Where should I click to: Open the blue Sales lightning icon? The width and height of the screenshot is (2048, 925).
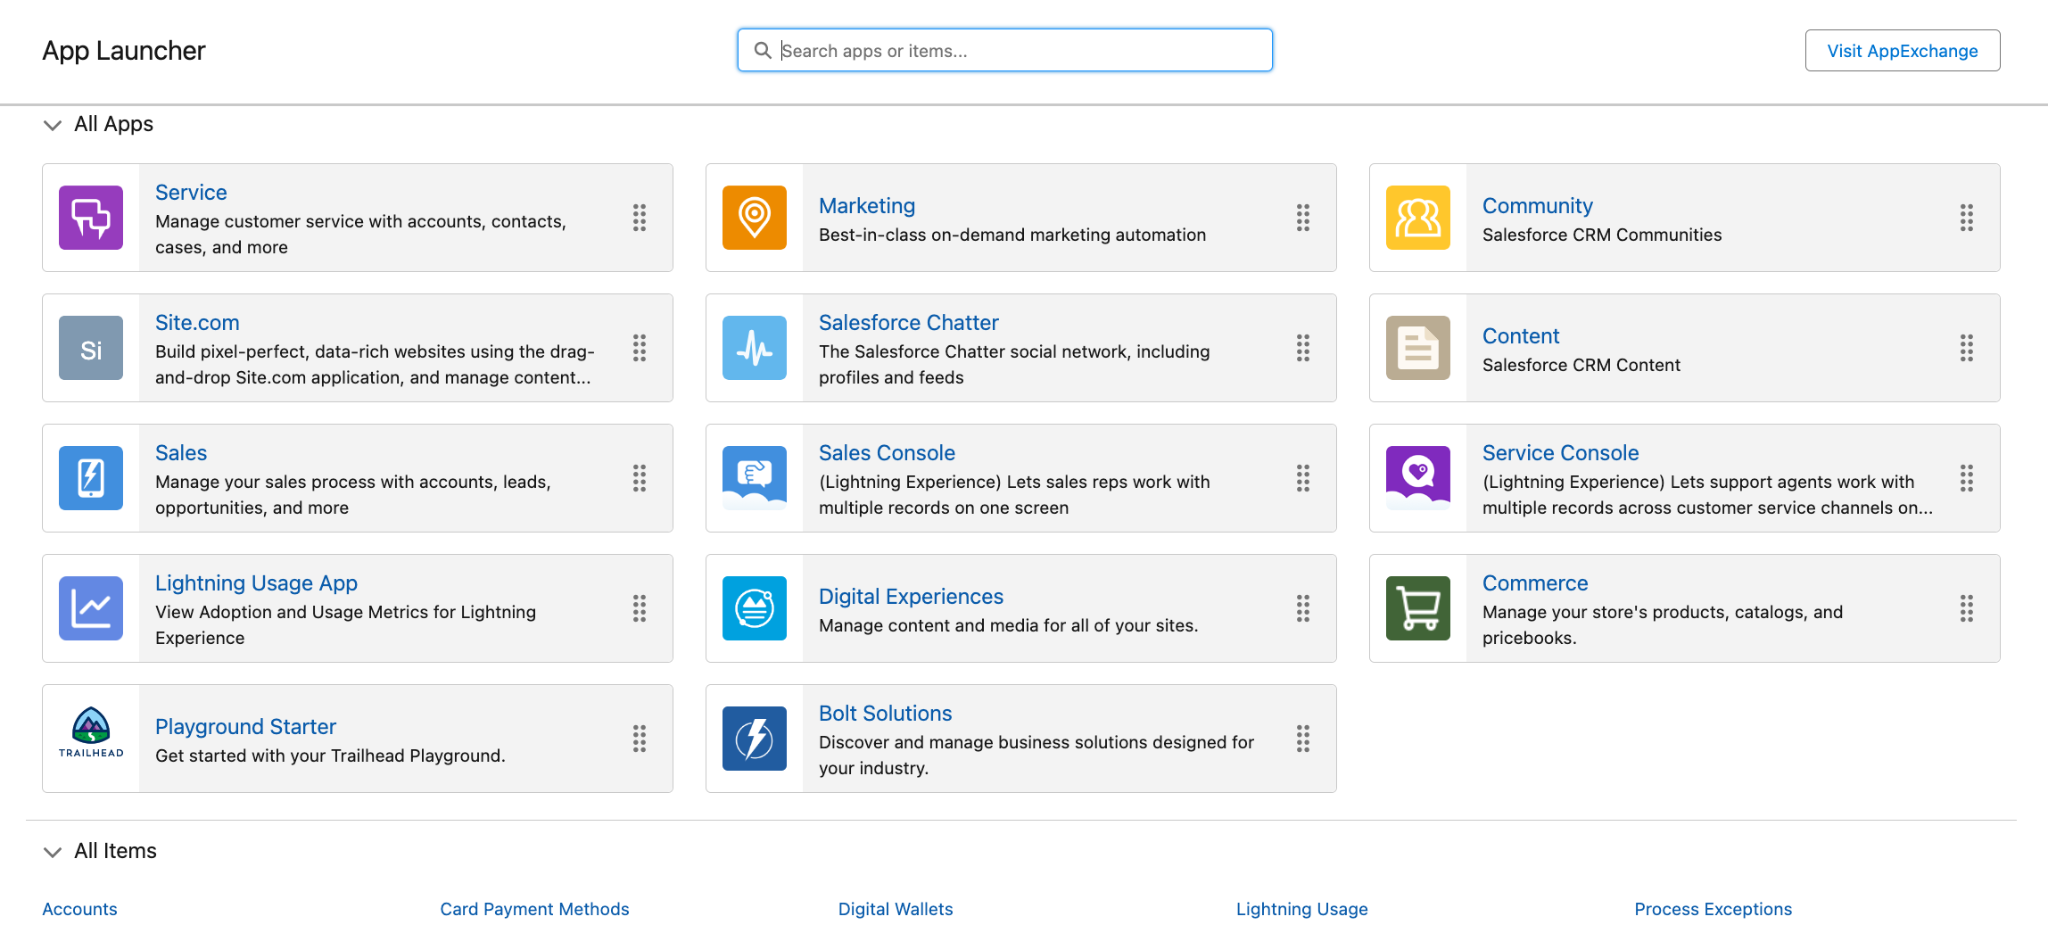point(91,478)
